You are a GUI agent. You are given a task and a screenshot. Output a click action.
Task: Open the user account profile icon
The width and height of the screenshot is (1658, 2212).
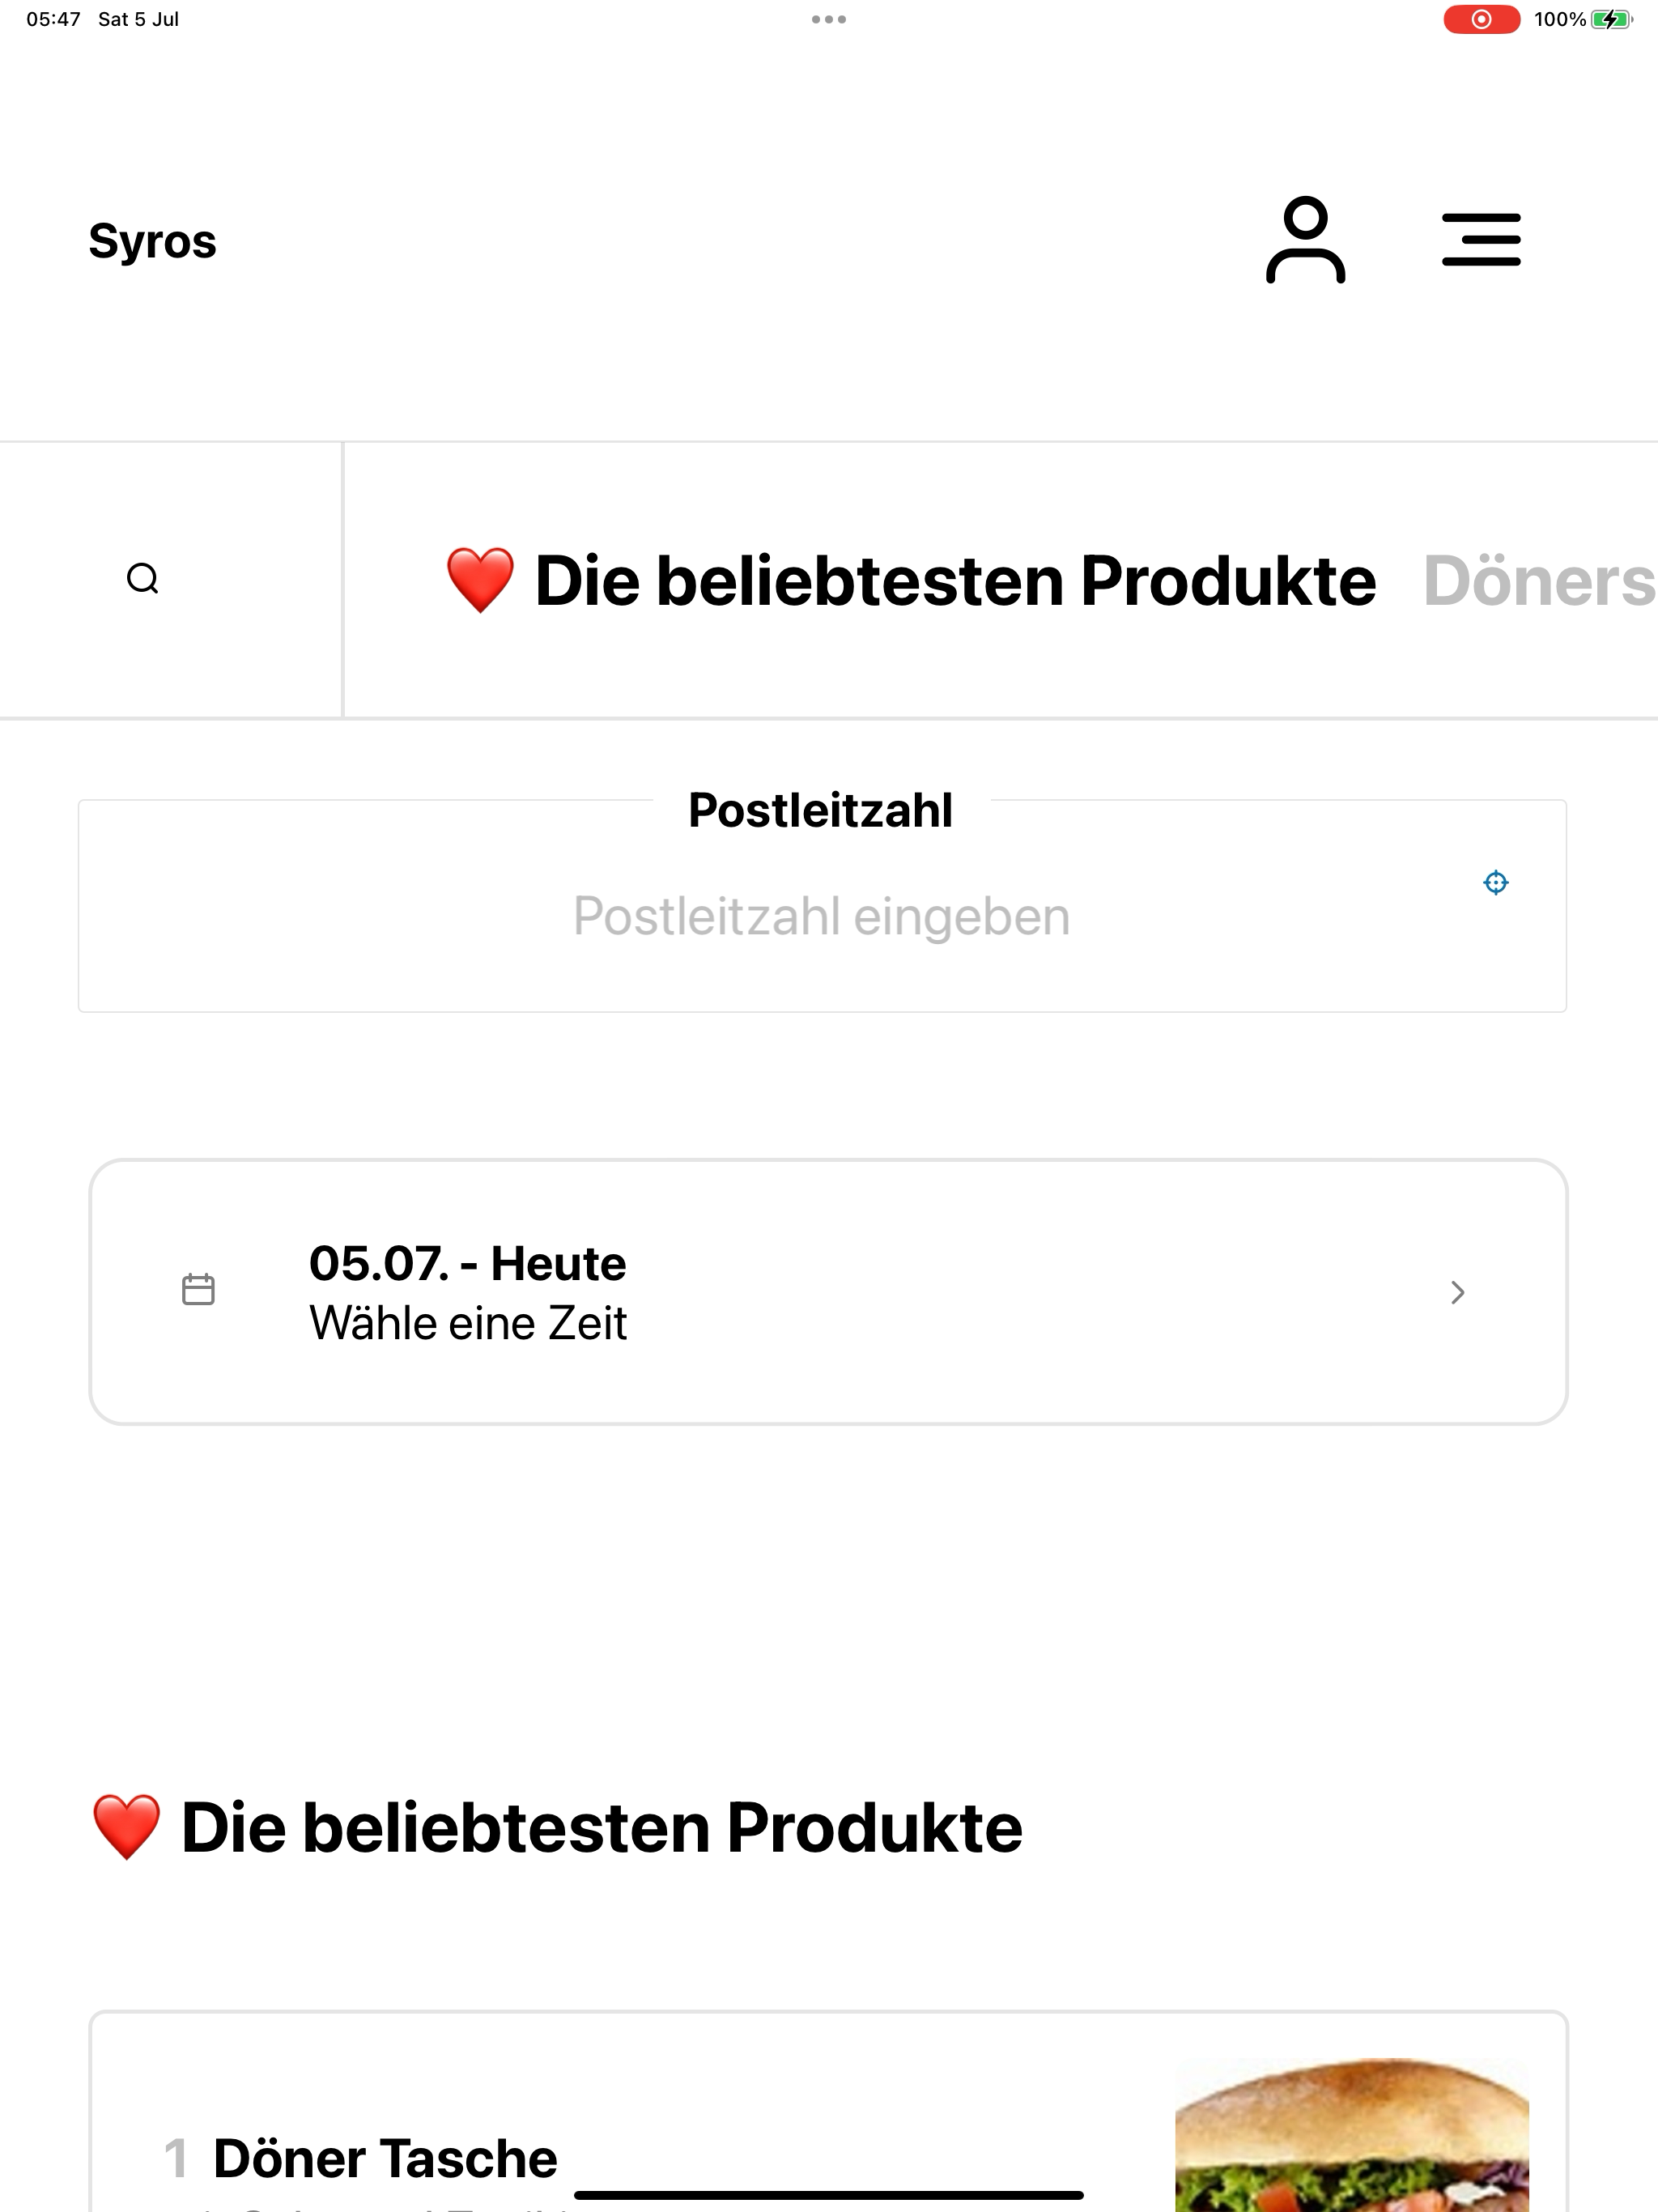click(x=1305, y=240)
